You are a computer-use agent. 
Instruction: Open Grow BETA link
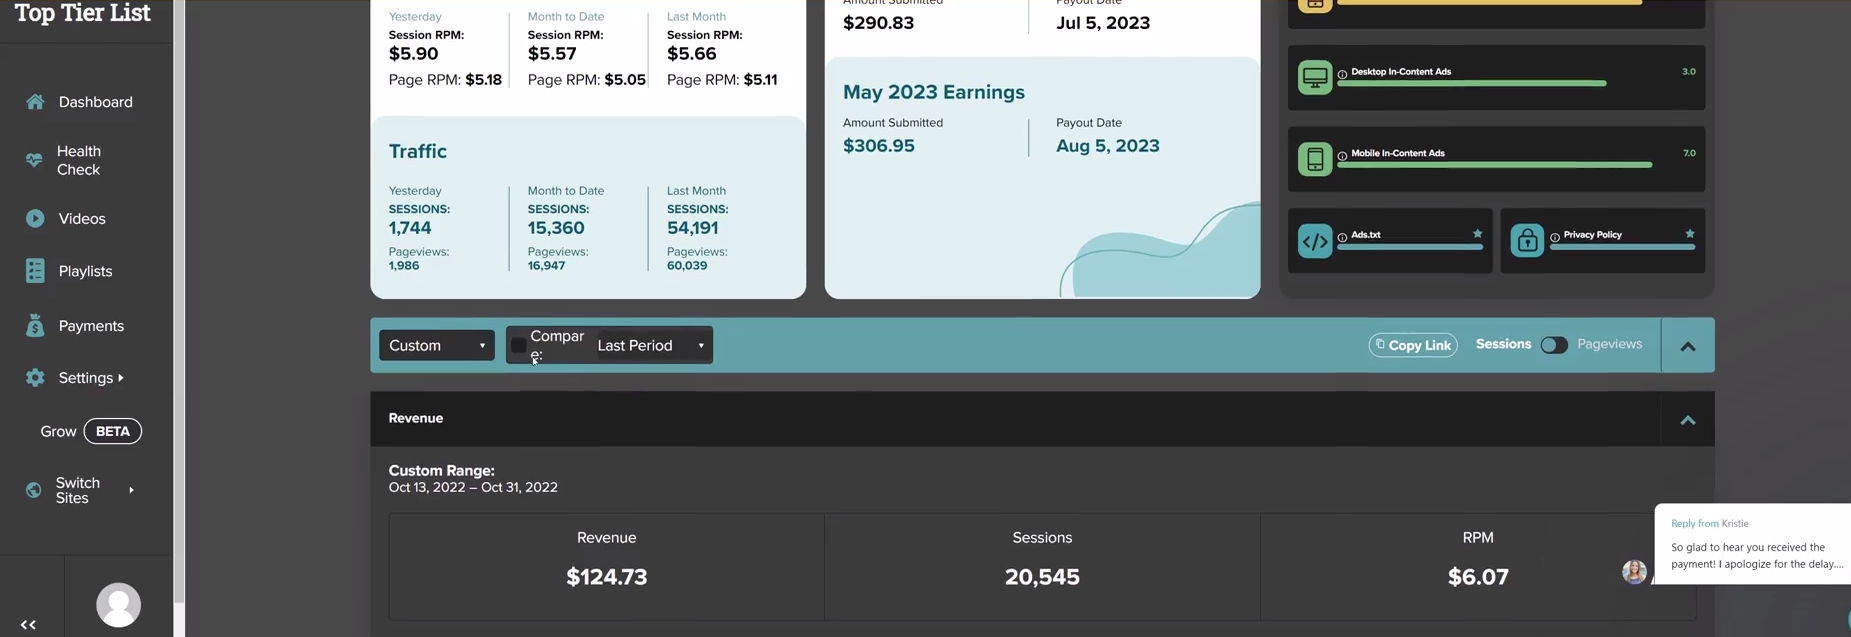coord(91,431)
